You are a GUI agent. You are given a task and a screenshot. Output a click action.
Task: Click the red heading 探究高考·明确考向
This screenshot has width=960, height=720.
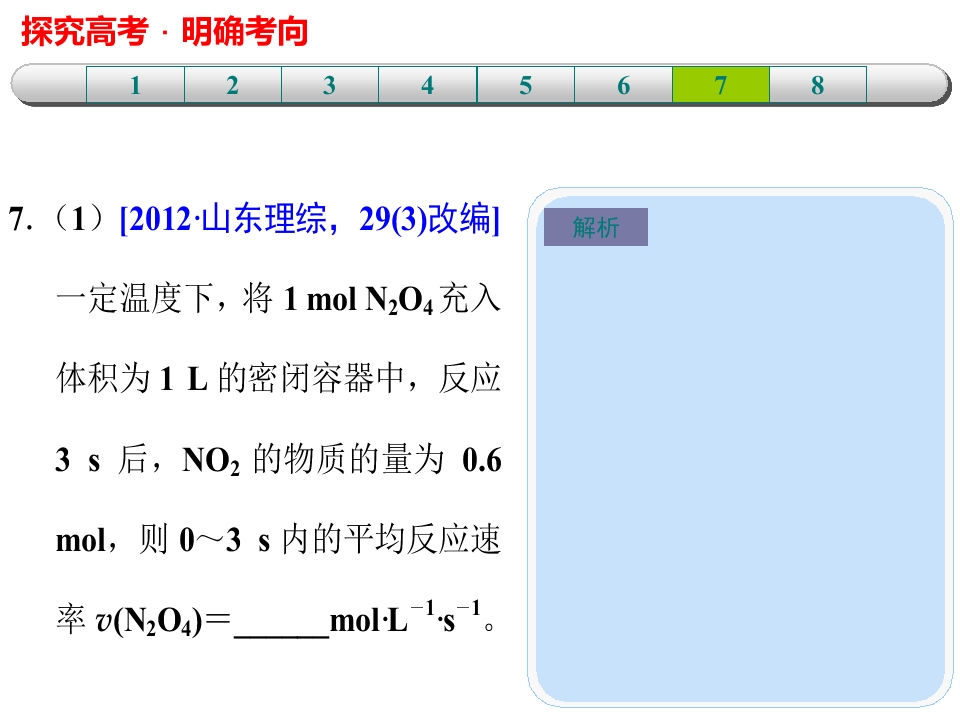pos(165,31)
